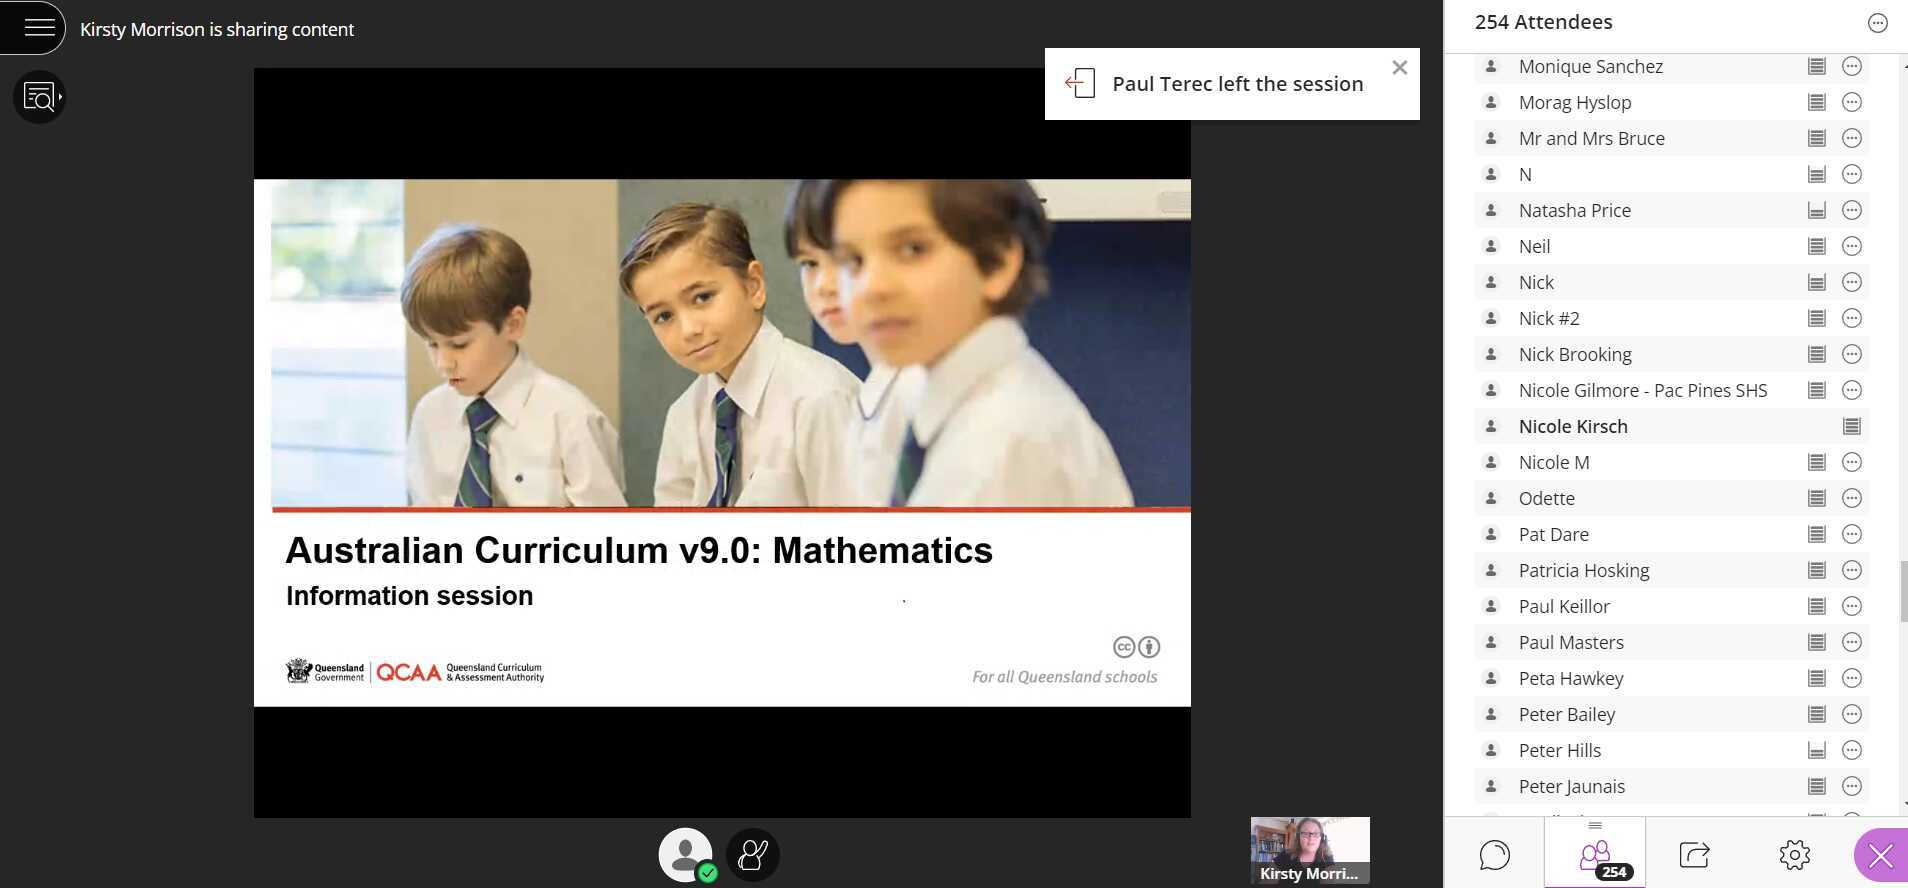This screenshot has width=1908, height=888.
Task: Select attendee name Nicole Kirsch
Action: (x=1573, y=426)
